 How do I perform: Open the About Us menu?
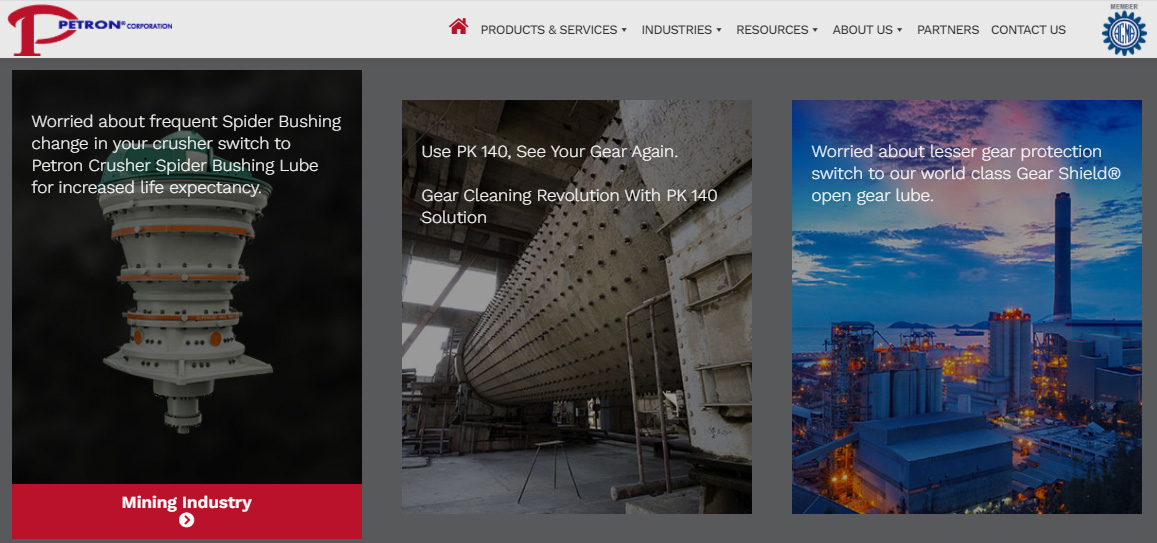click(868, 30)
